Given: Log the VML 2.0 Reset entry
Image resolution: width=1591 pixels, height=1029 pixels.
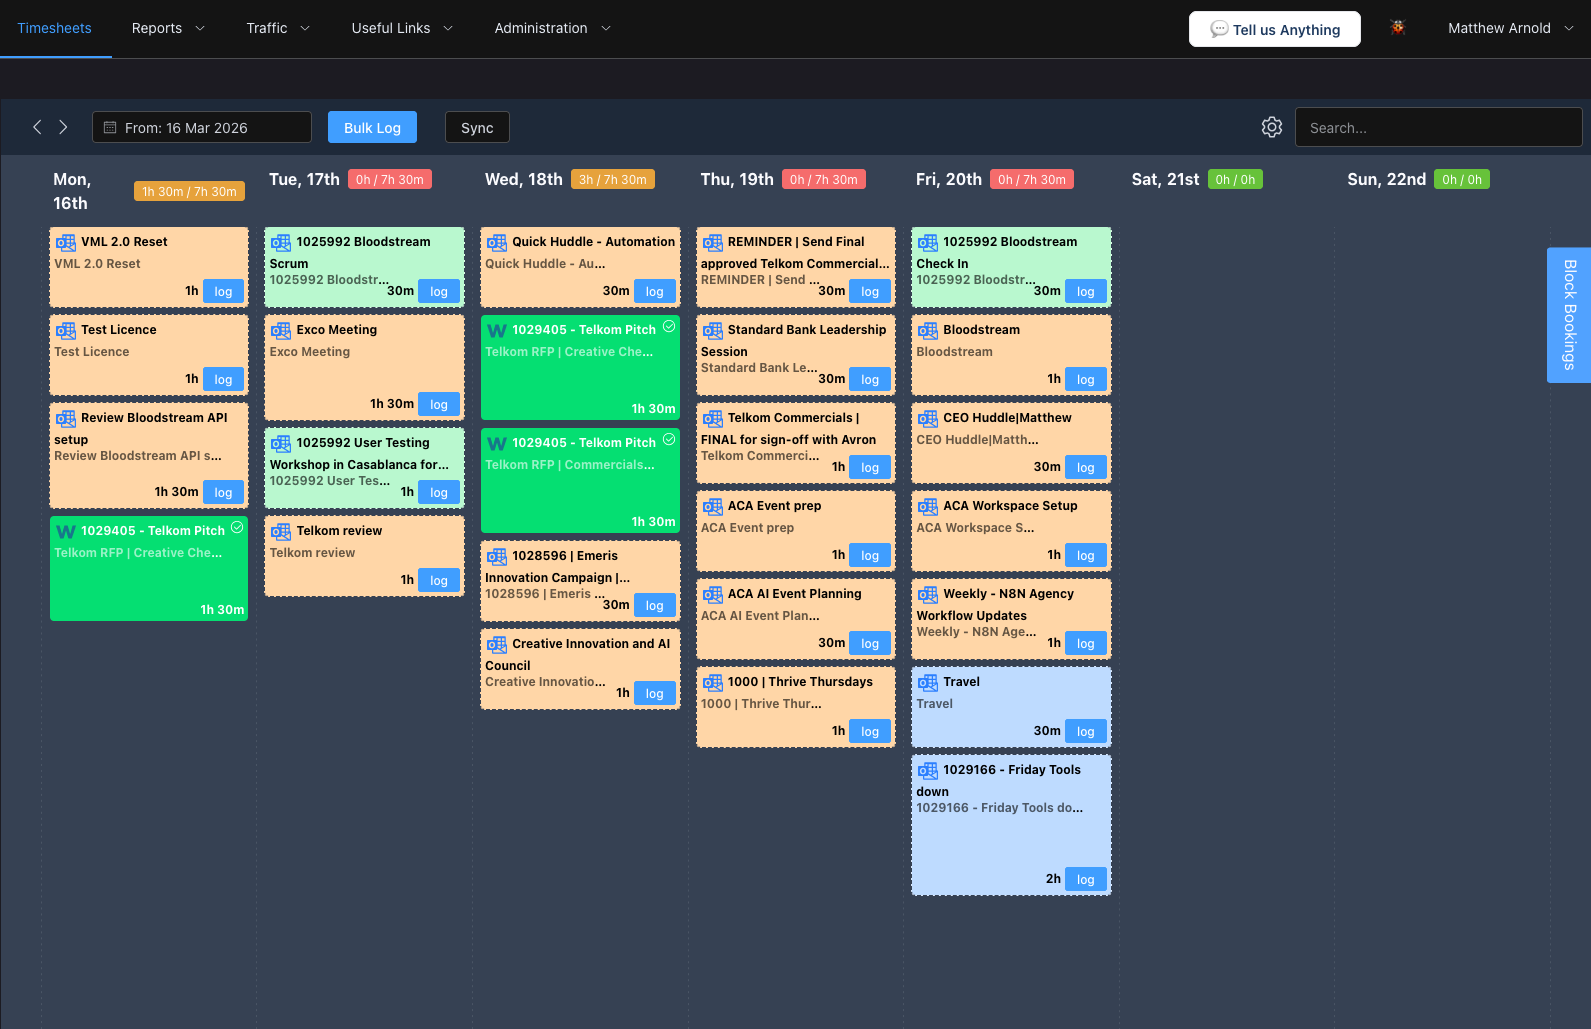Looking at the screenshot, I should tap(223, 291).
